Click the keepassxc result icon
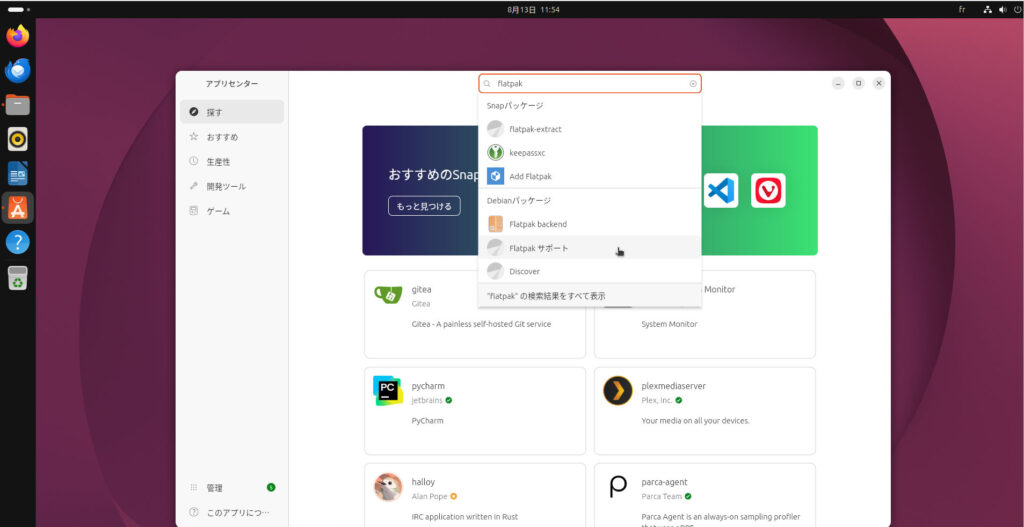The image size is (1024, 527). [495, 152]
